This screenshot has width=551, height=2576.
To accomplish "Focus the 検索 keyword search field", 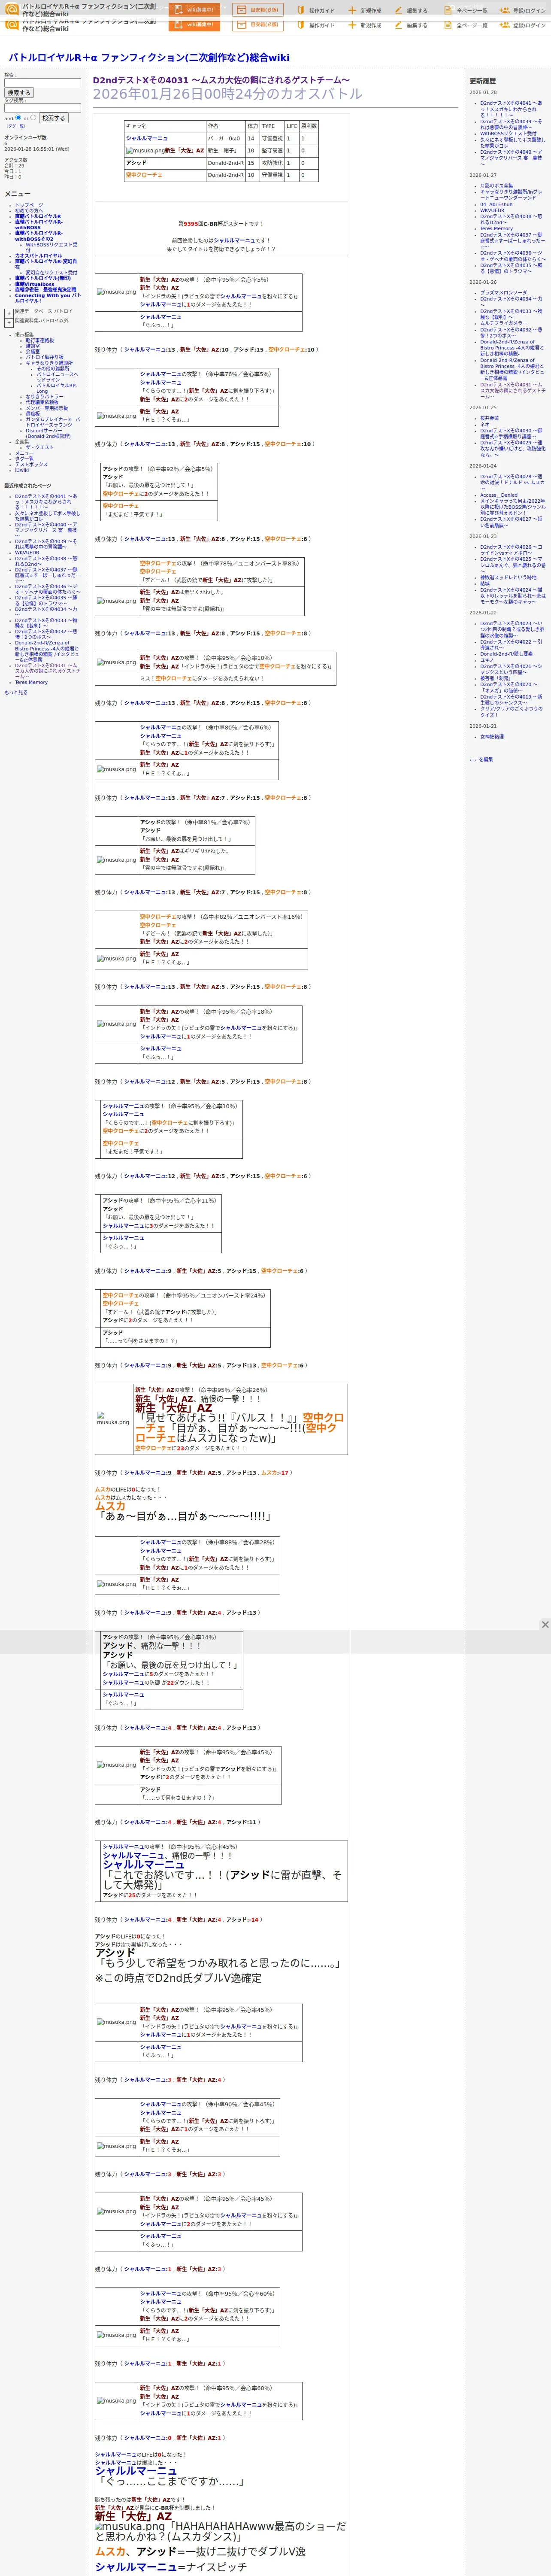I will [x=42, y=83].
